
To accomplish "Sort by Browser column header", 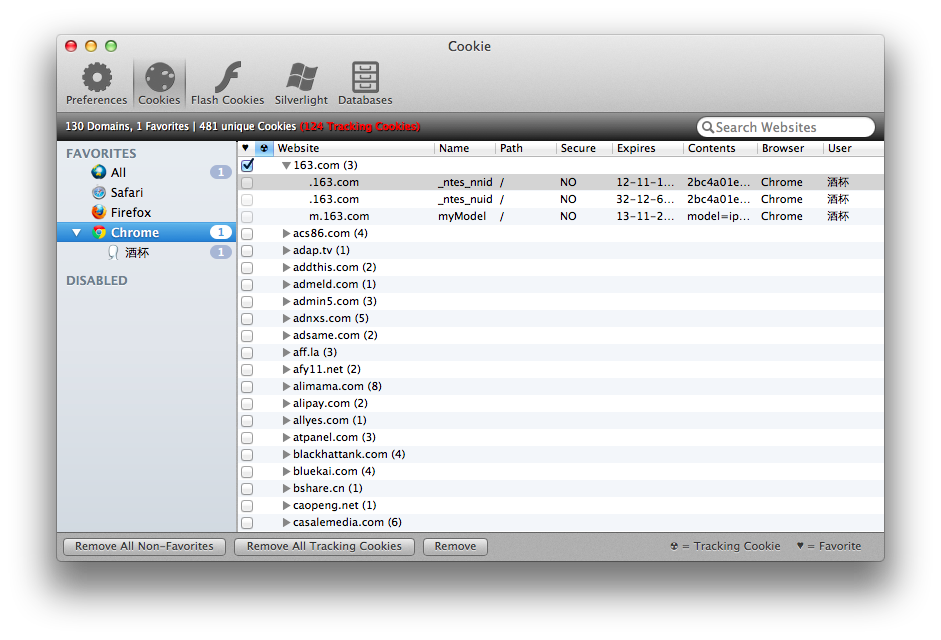I will pyautogui.click(x=790, y=148).
